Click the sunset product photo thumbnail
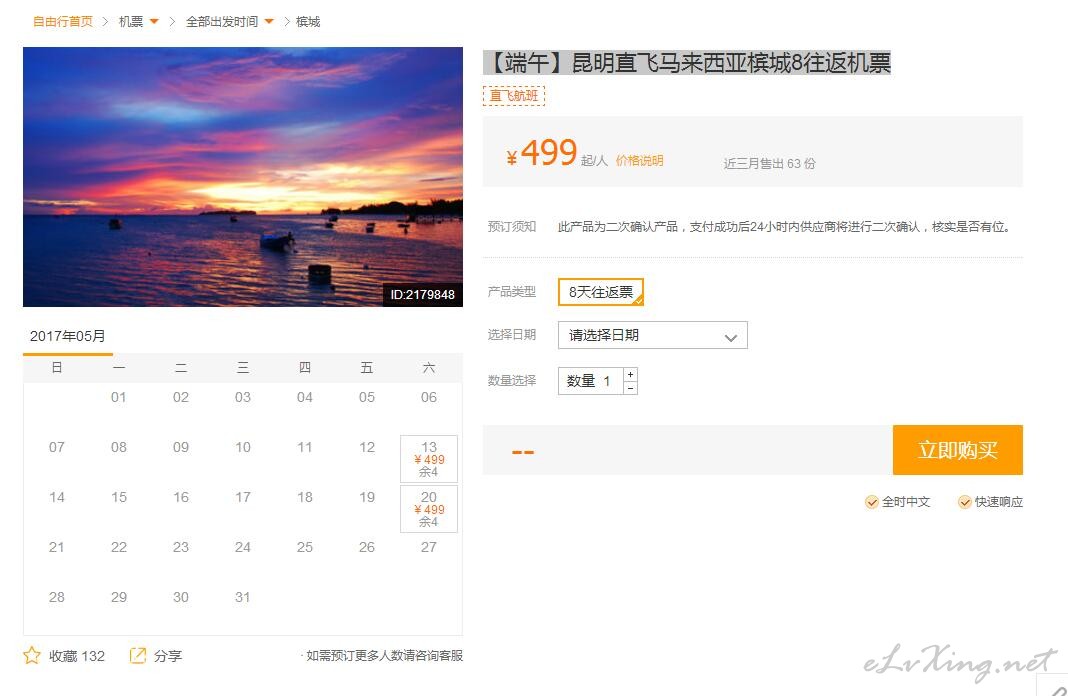The image size is (1068, 696). pyautogui.click(x=243, y=177)
